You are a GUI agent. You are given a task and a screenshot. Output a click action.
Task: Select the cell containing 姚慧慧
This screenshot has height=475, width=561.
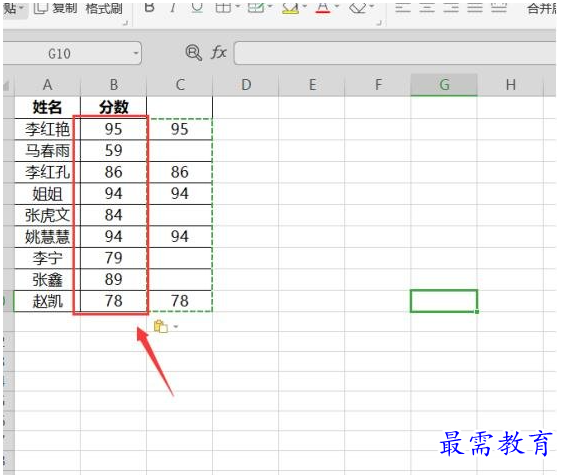pos(48,236)
